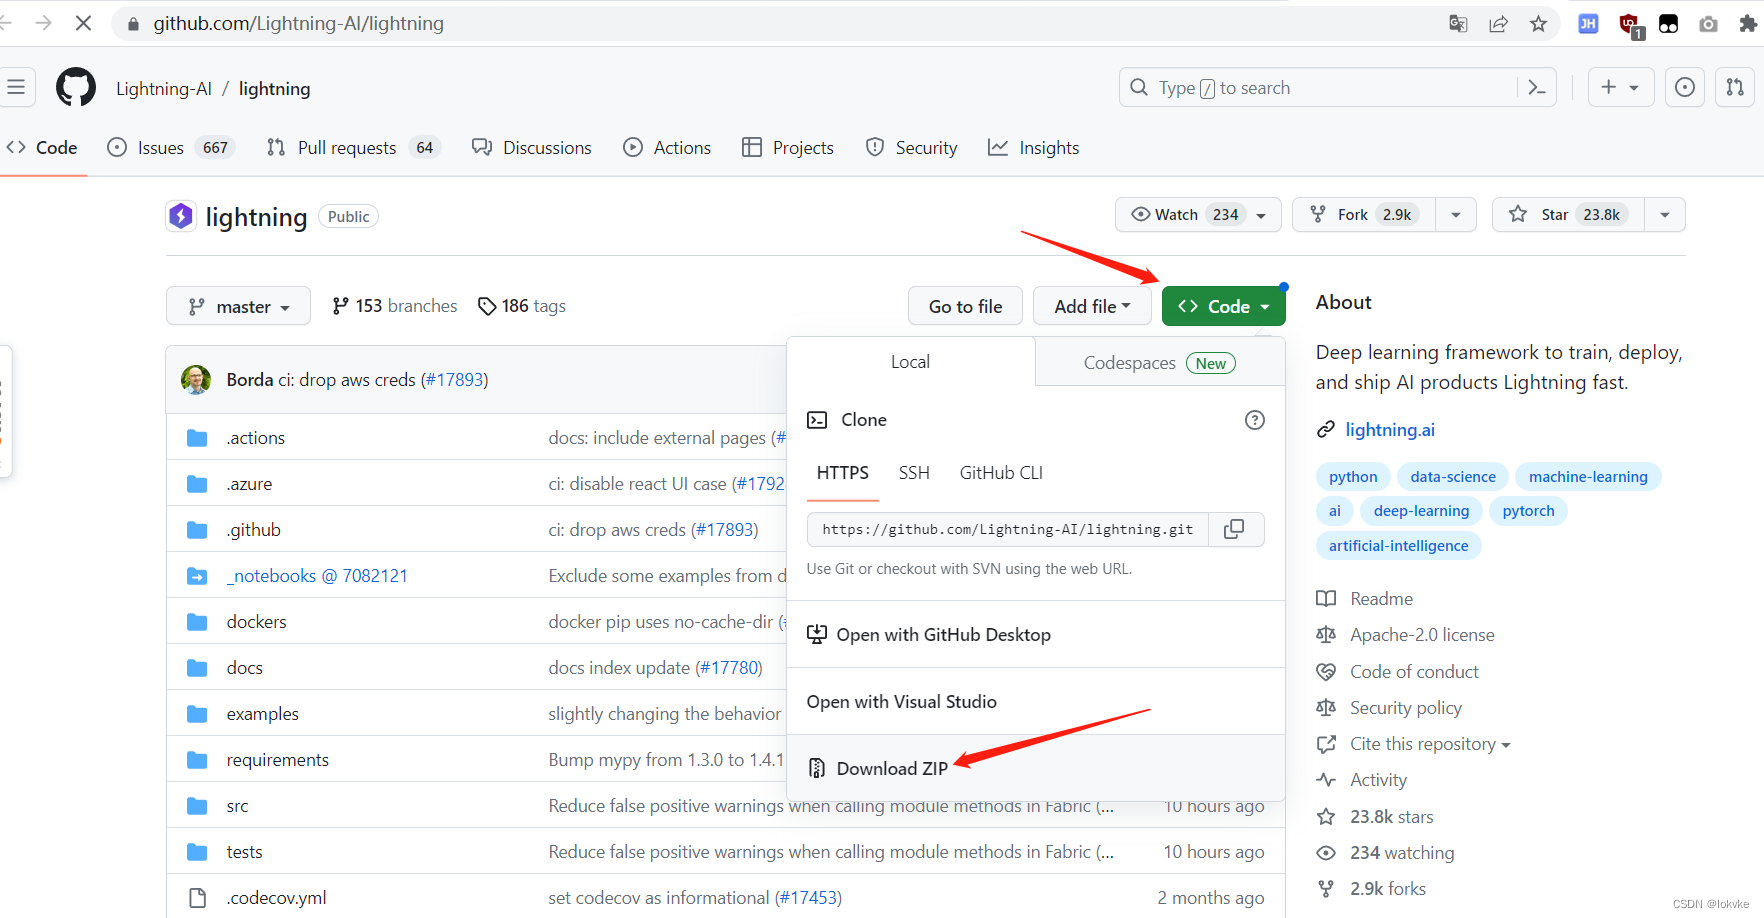Select the Local tab in Code popup
This screenshot has height=918, width=1764.
pyautogui.click(x=911, y=362)
